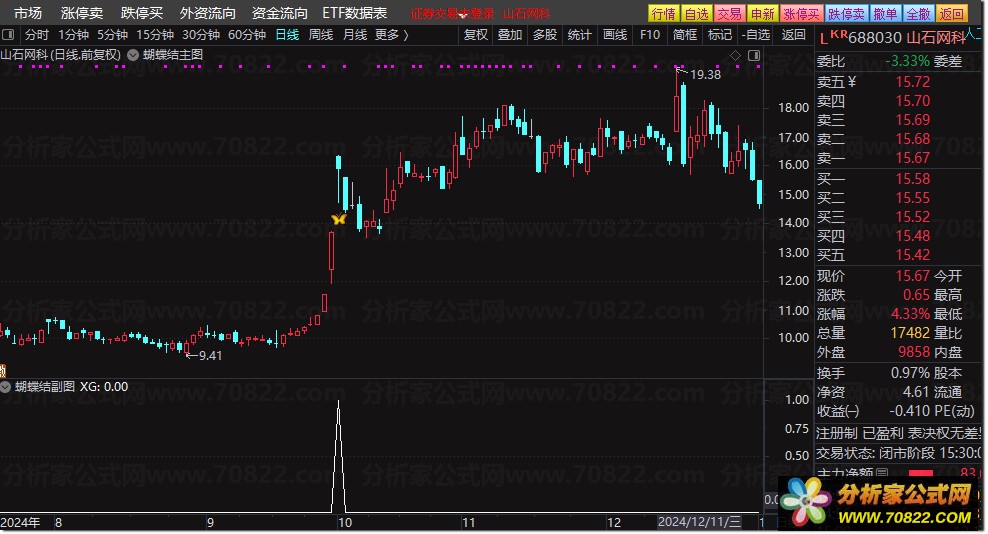Click the 简框 toolbar button
Screen dimensions: 988x534
click(x=685, y=35)
